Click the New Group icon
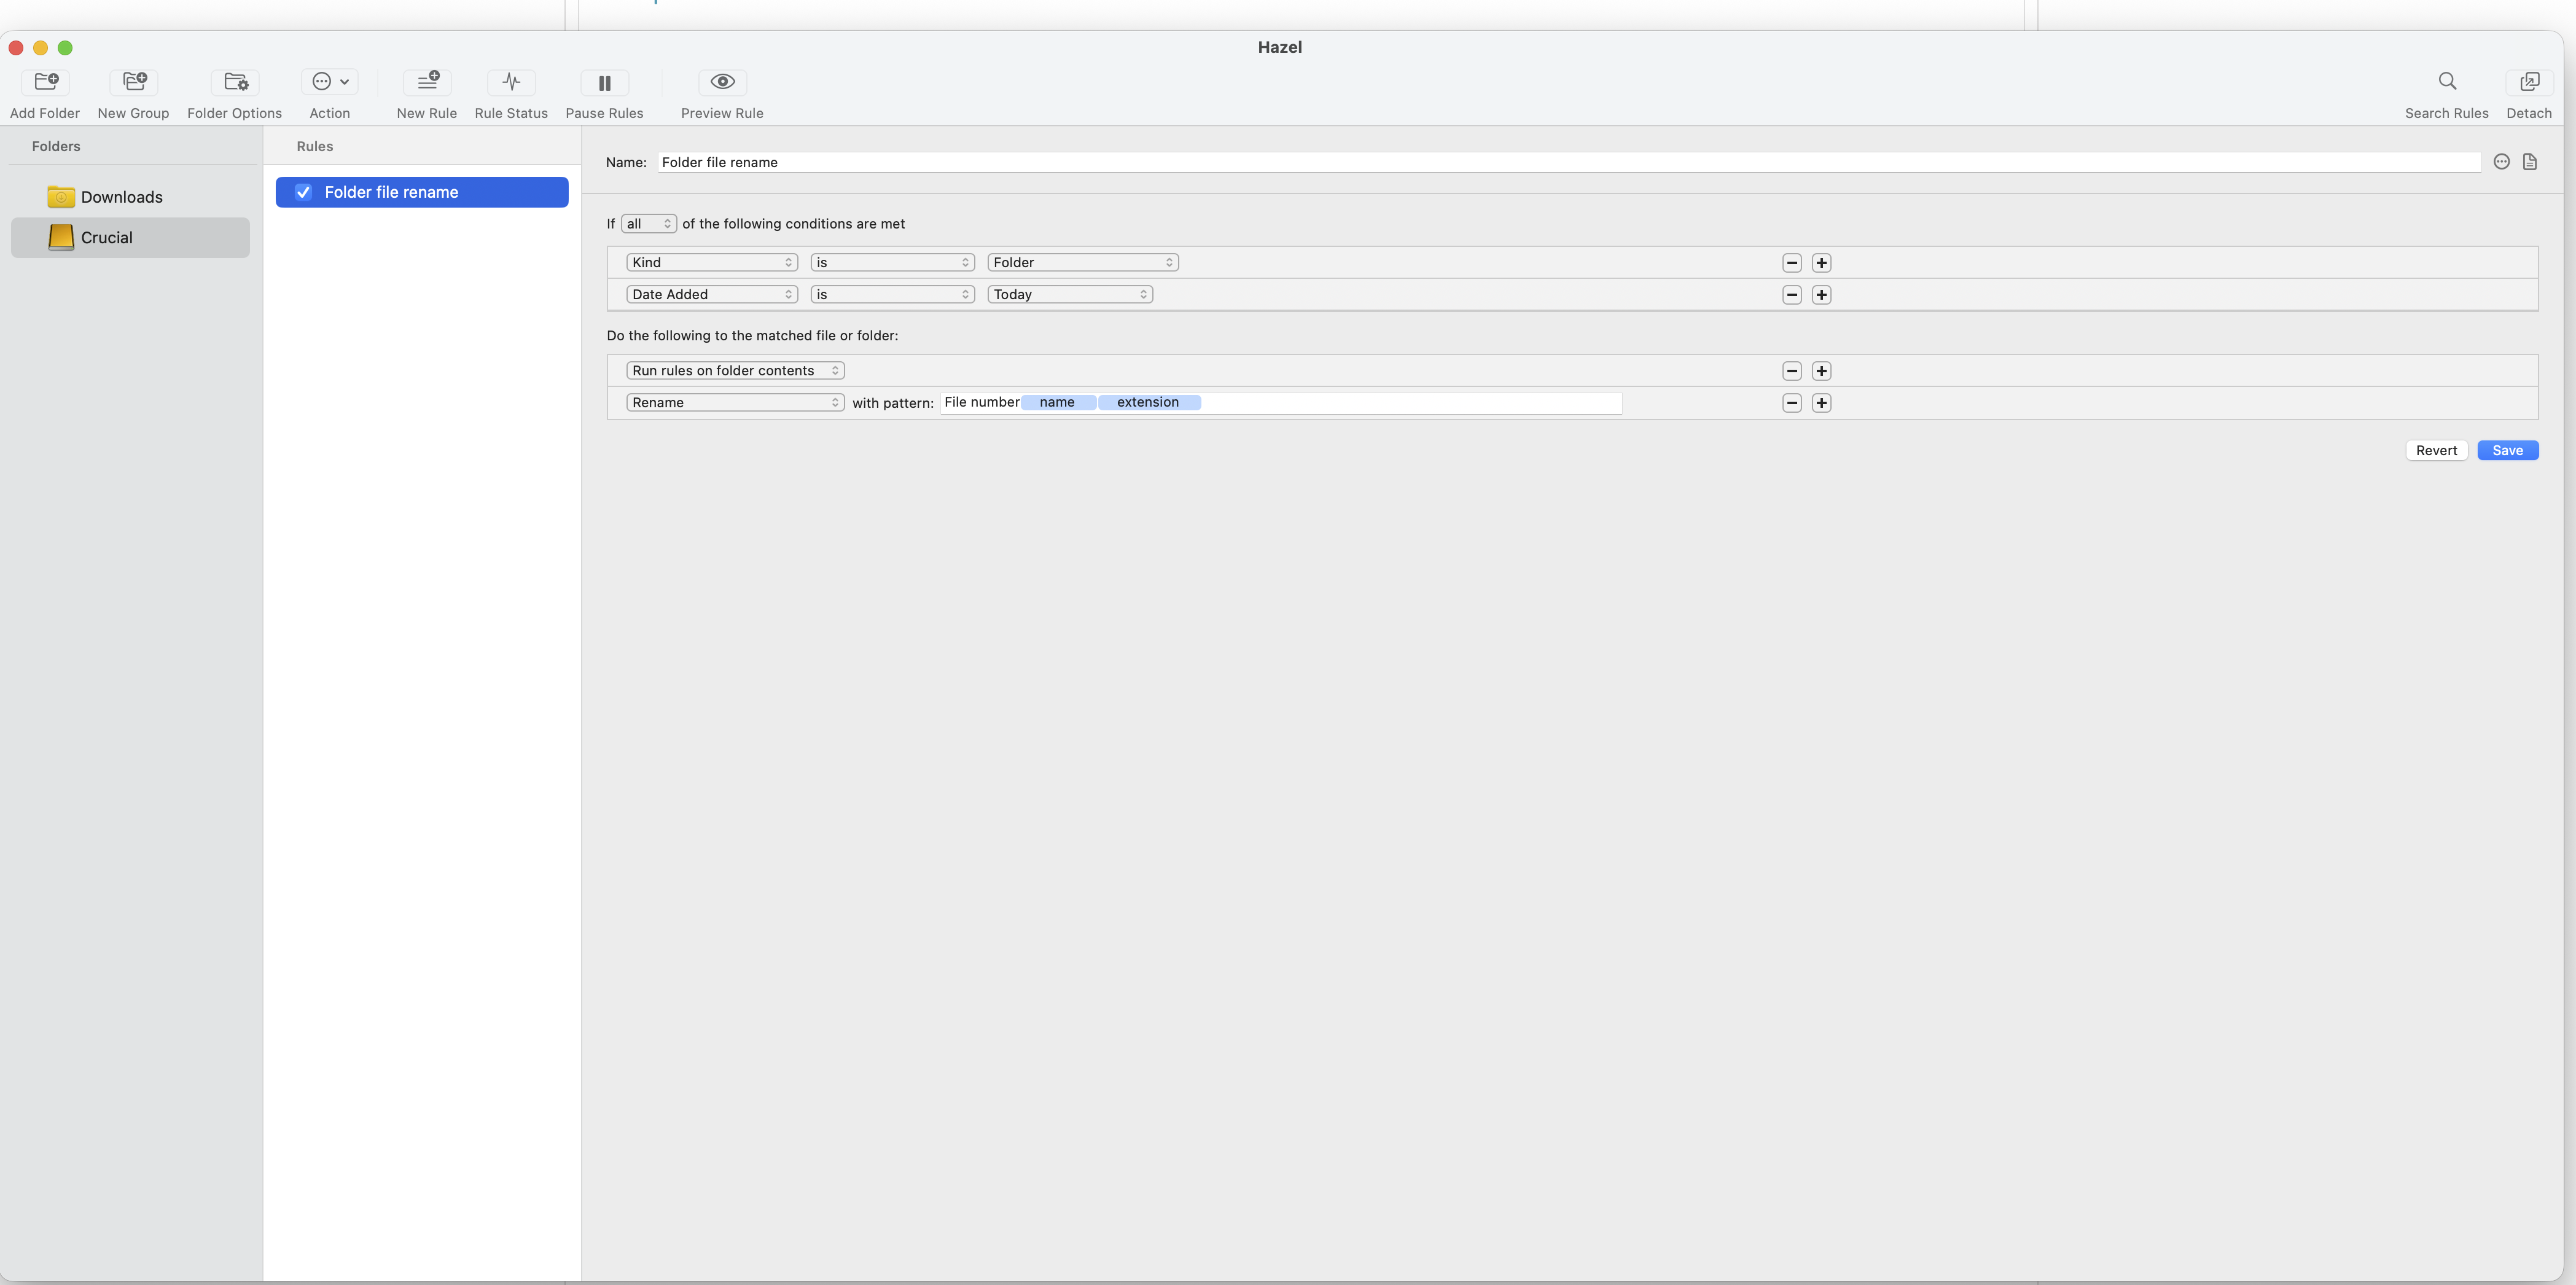Screen dimensions: 2576x1285 (133, 81)
